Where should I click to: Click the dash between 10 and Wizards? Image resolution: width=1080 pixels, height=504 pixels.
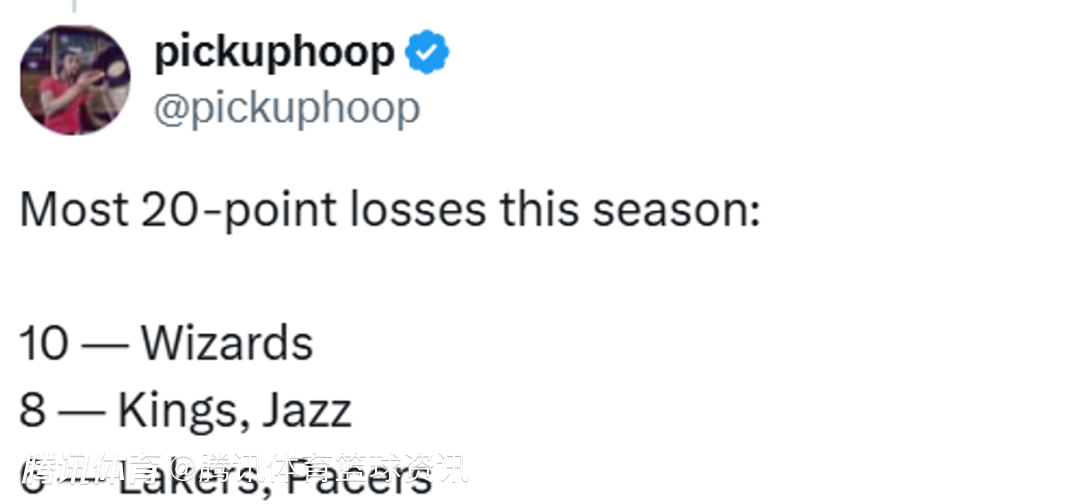pos(104,344)
